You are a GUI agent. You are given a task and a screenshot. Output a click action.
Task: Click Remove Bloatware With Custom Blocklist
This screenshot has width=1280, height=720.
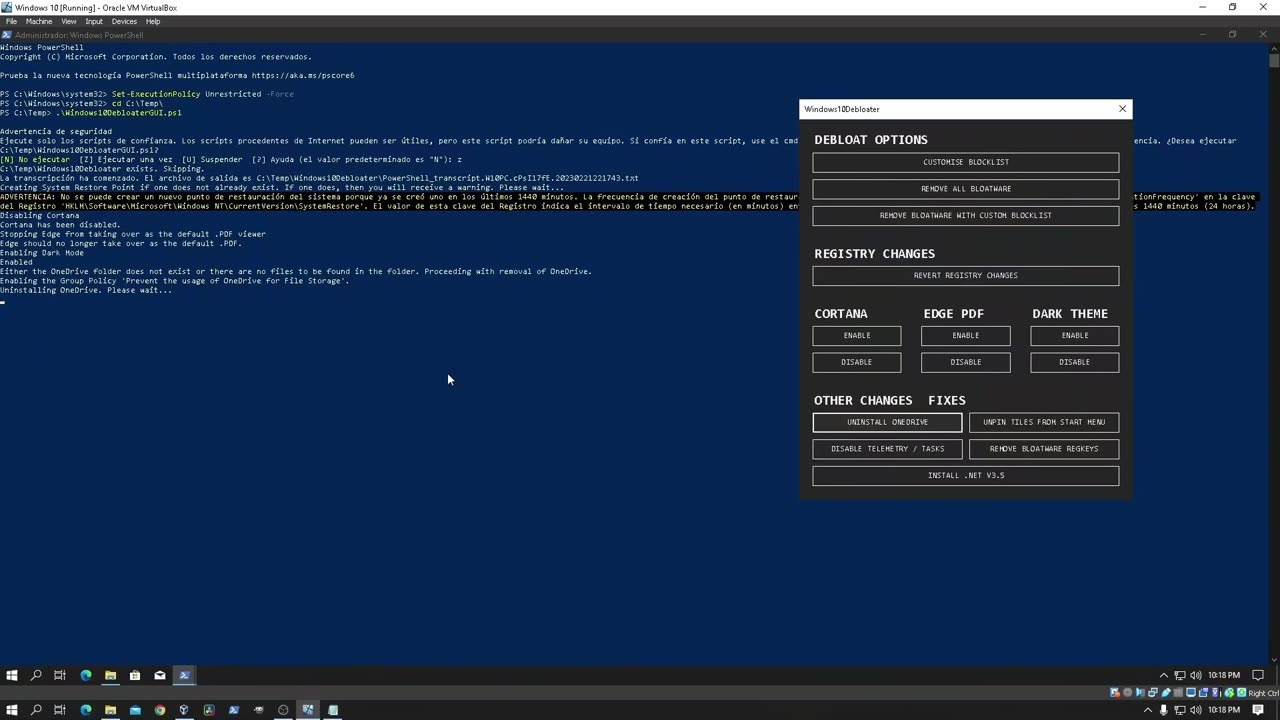click(965, 215)
